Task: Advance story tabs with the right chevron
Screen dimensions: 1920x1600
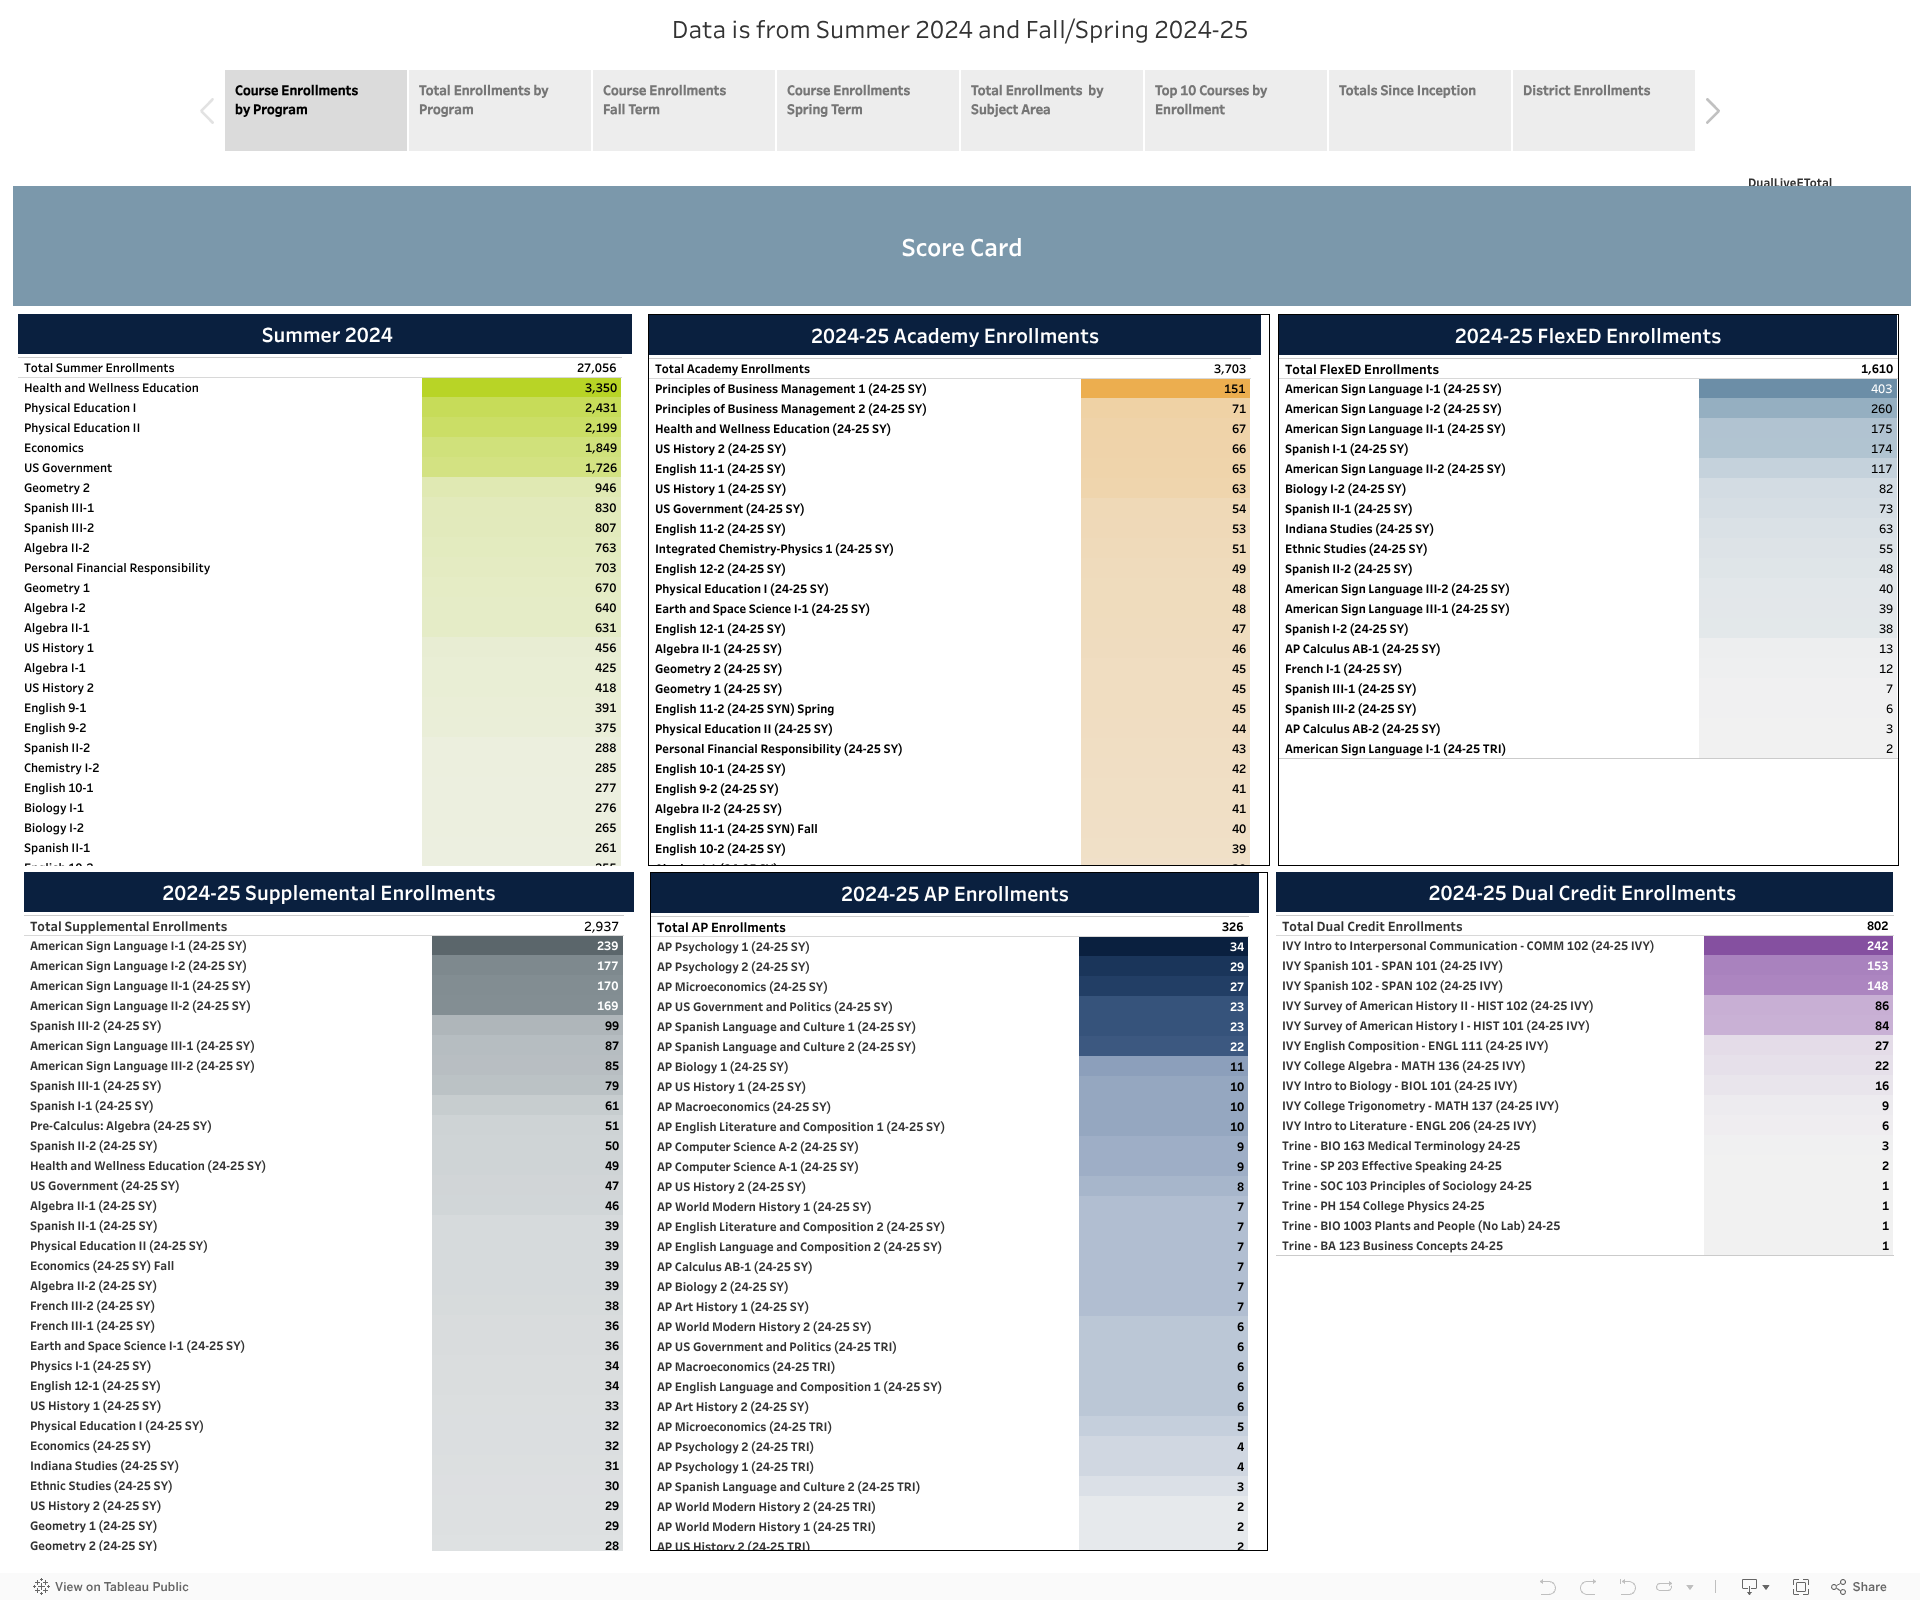Action: tap(1712, 111)
